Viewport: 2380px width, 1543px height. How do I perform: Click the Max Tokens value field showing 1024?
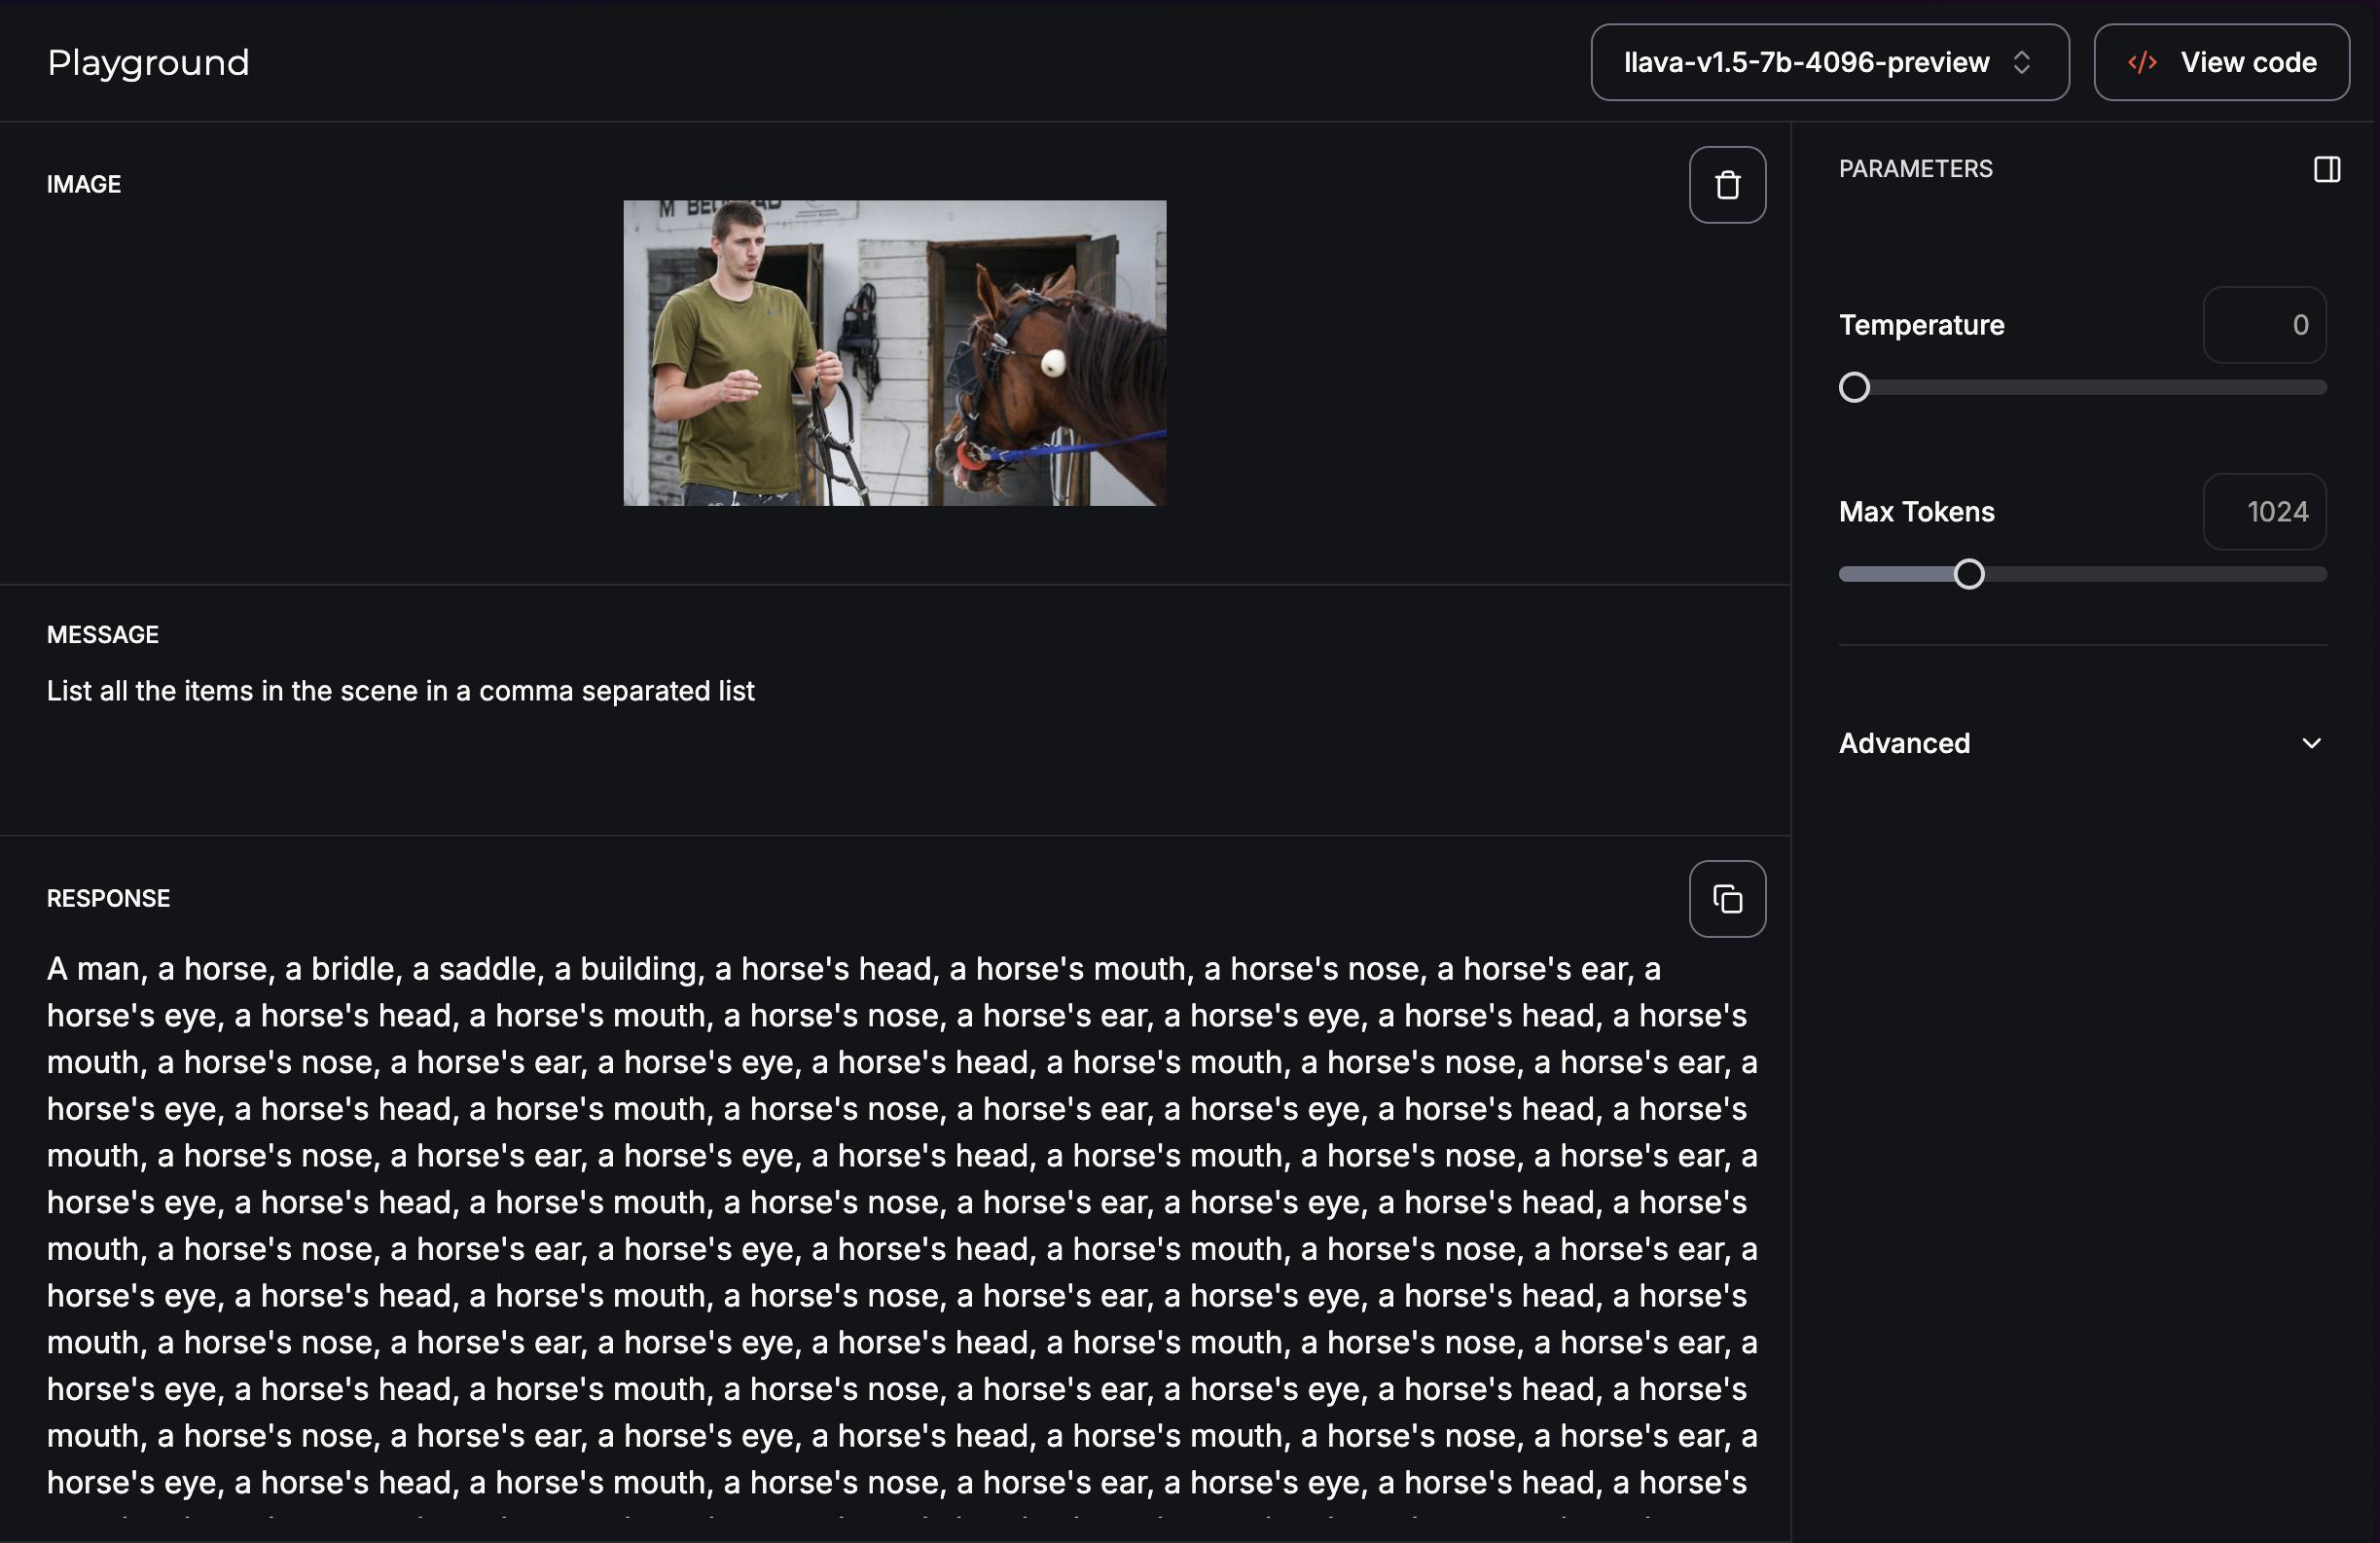(x=2264, y=512)
